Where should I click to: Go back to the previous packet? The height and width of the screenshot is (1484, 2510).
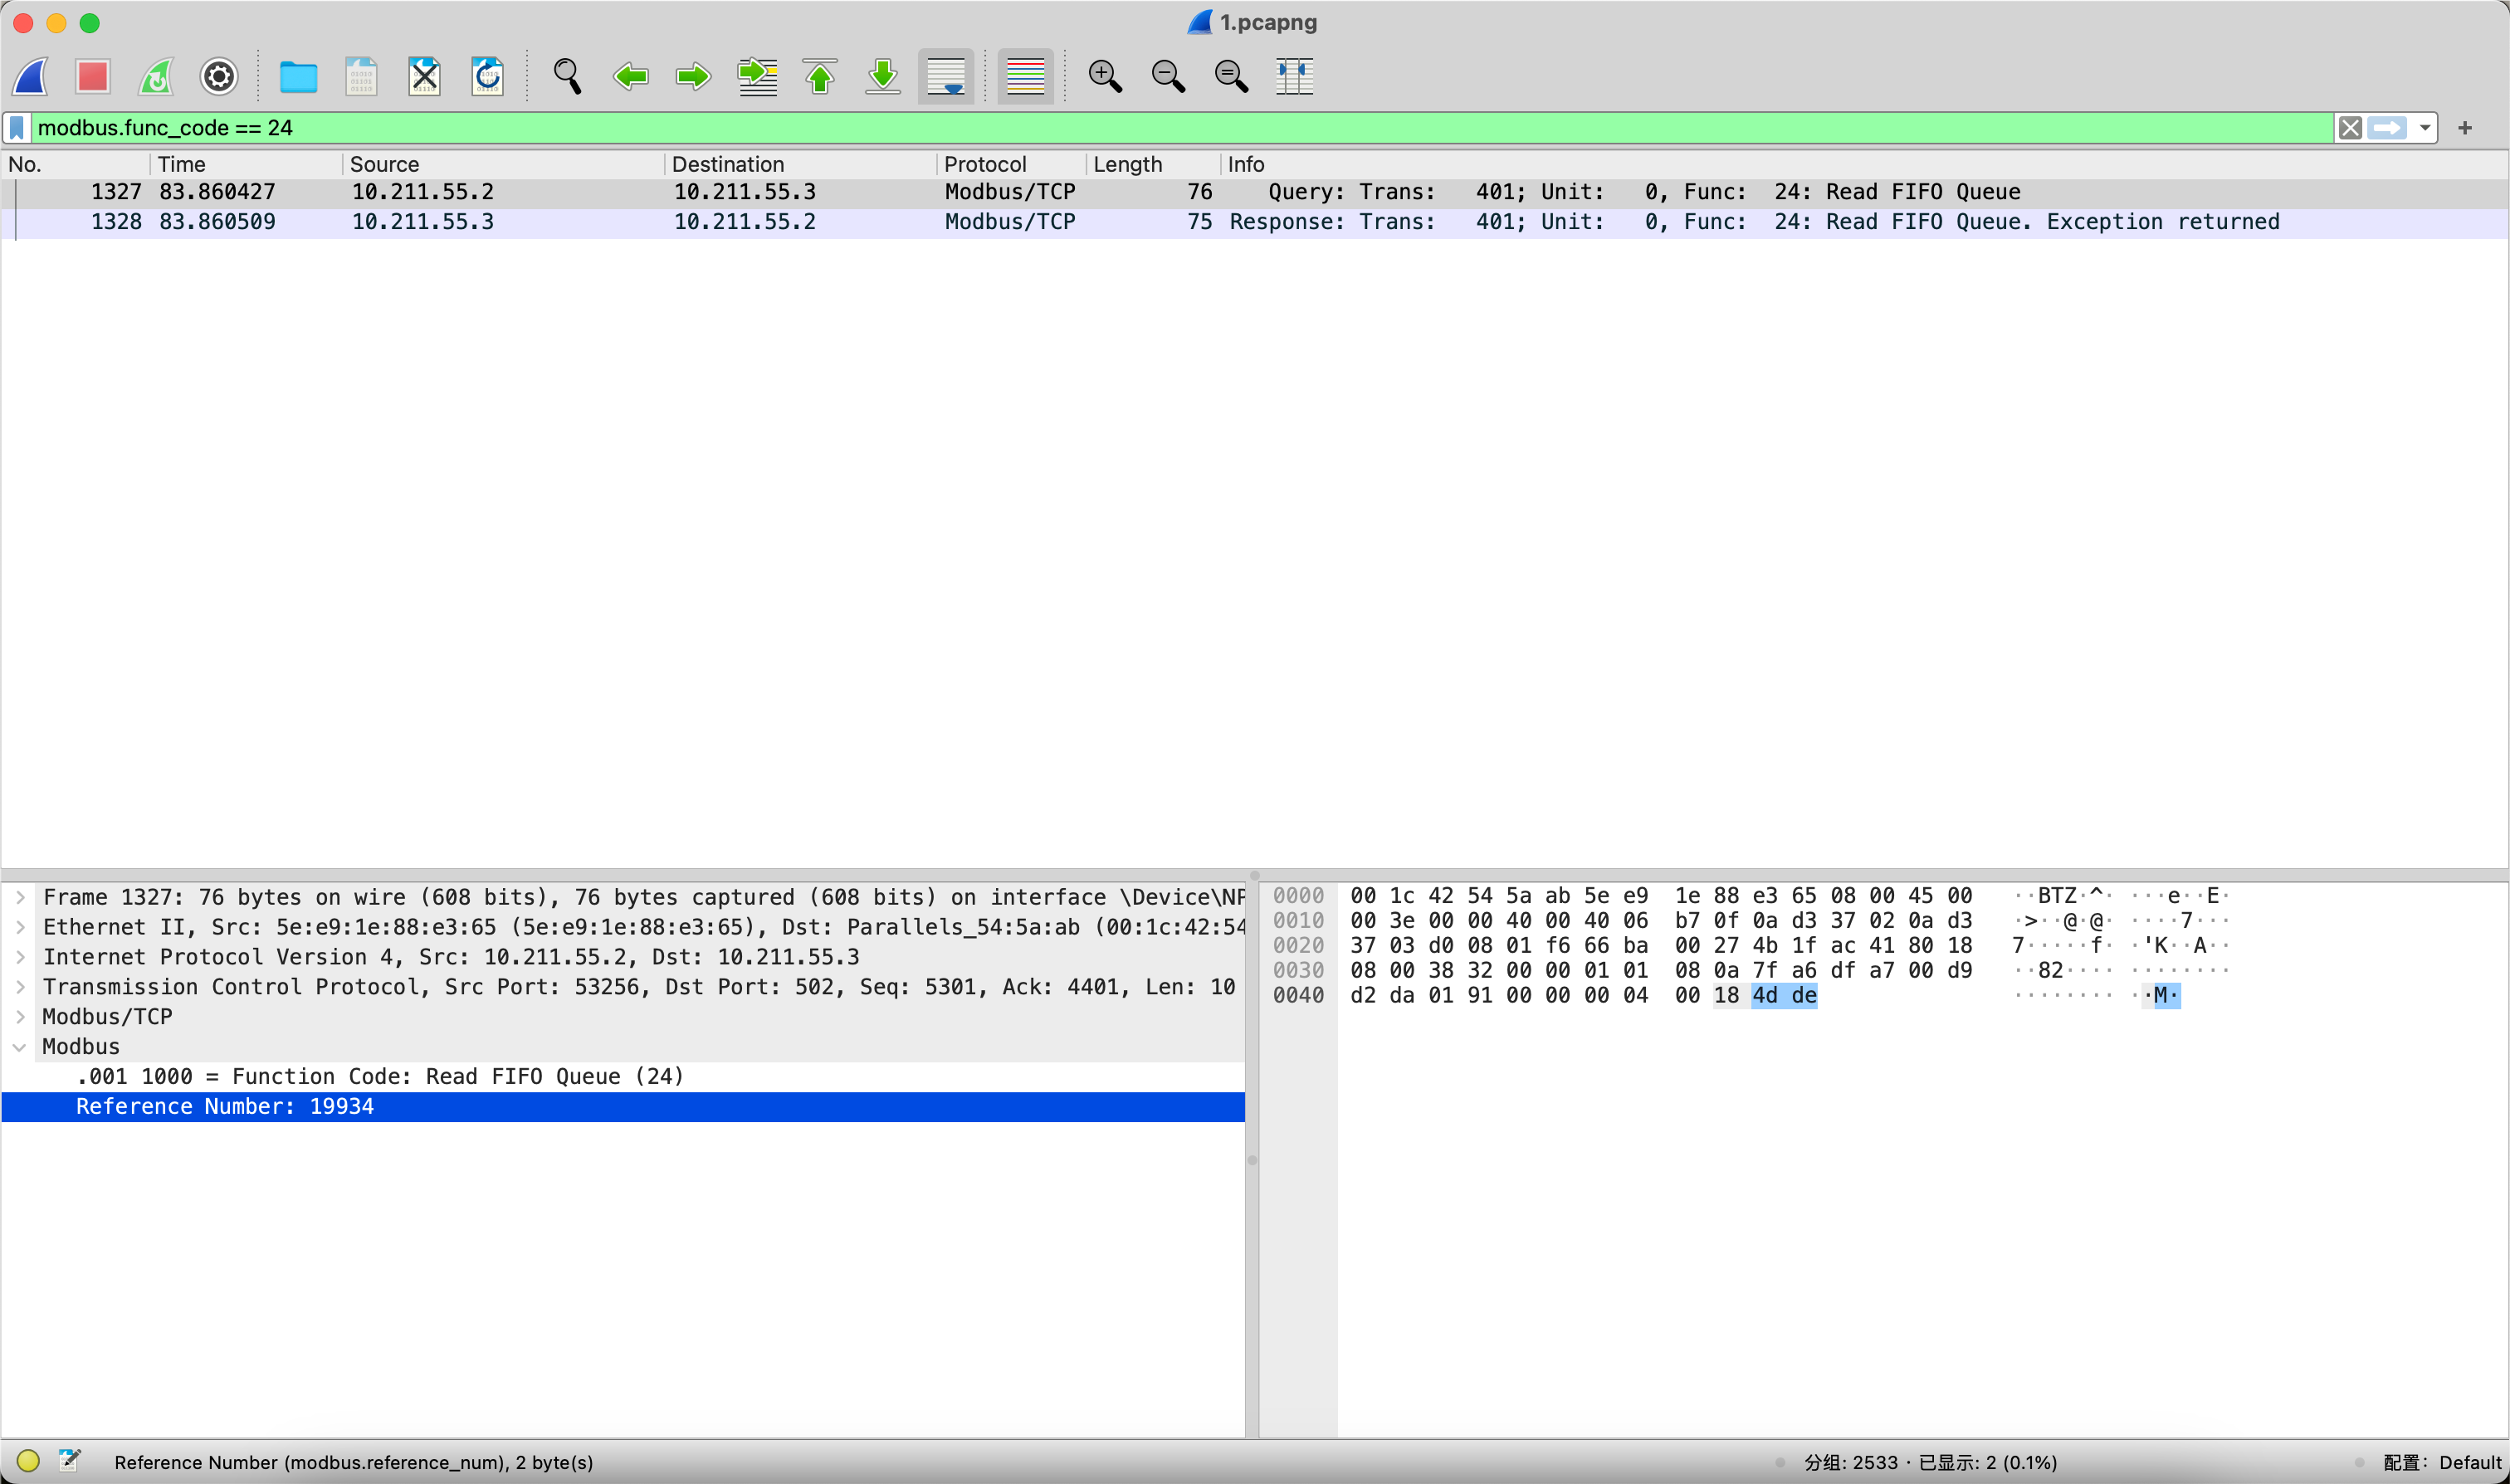coord(630,76)
